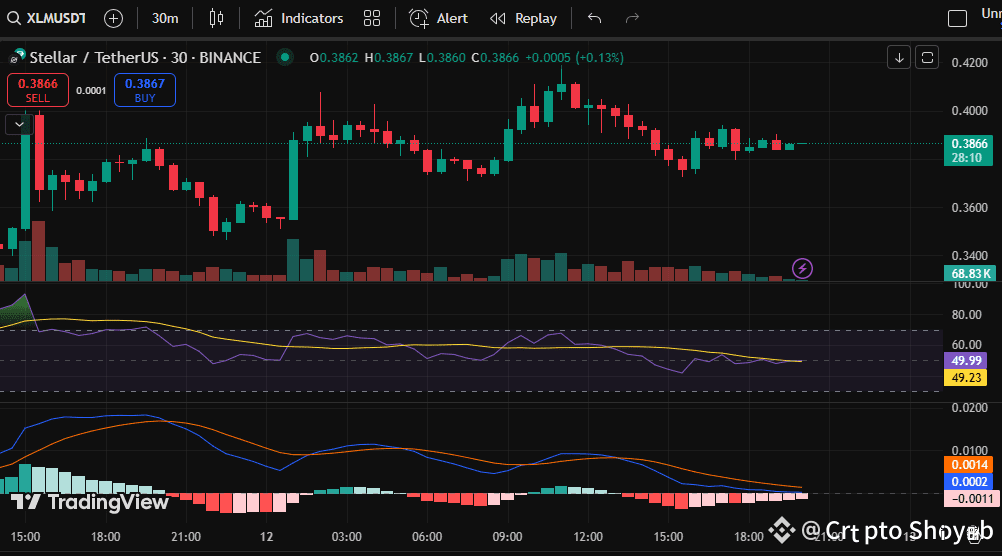Click the RSI value label 49.99

click(x=966, y=360)
